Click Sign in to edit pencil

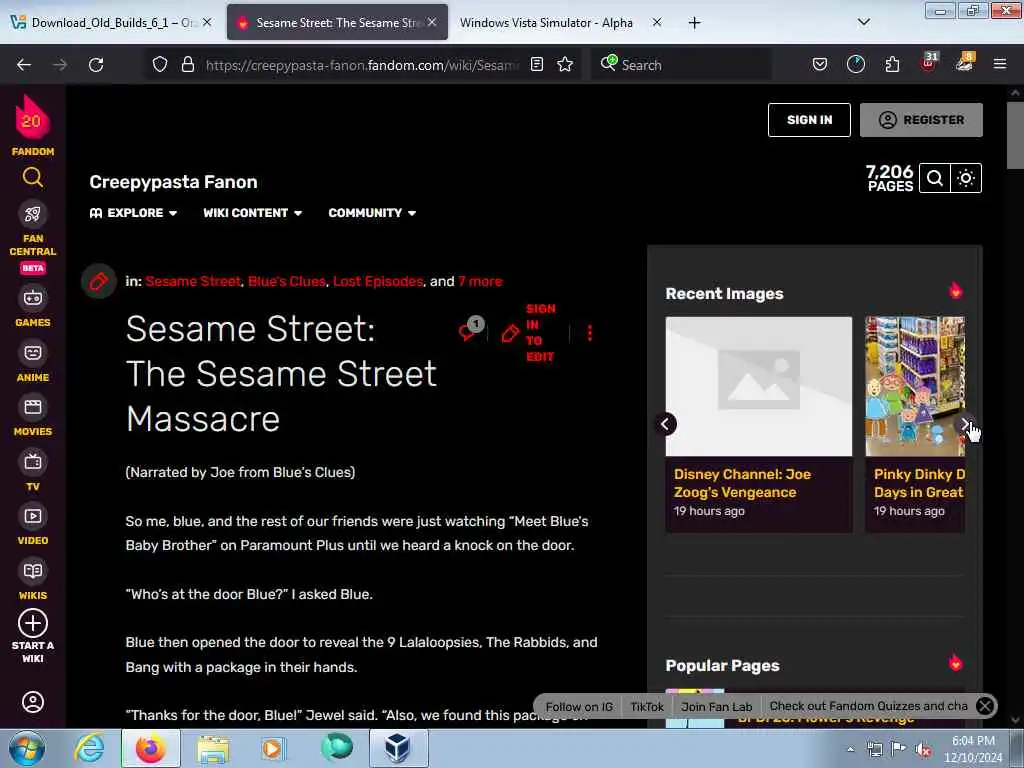510,333
